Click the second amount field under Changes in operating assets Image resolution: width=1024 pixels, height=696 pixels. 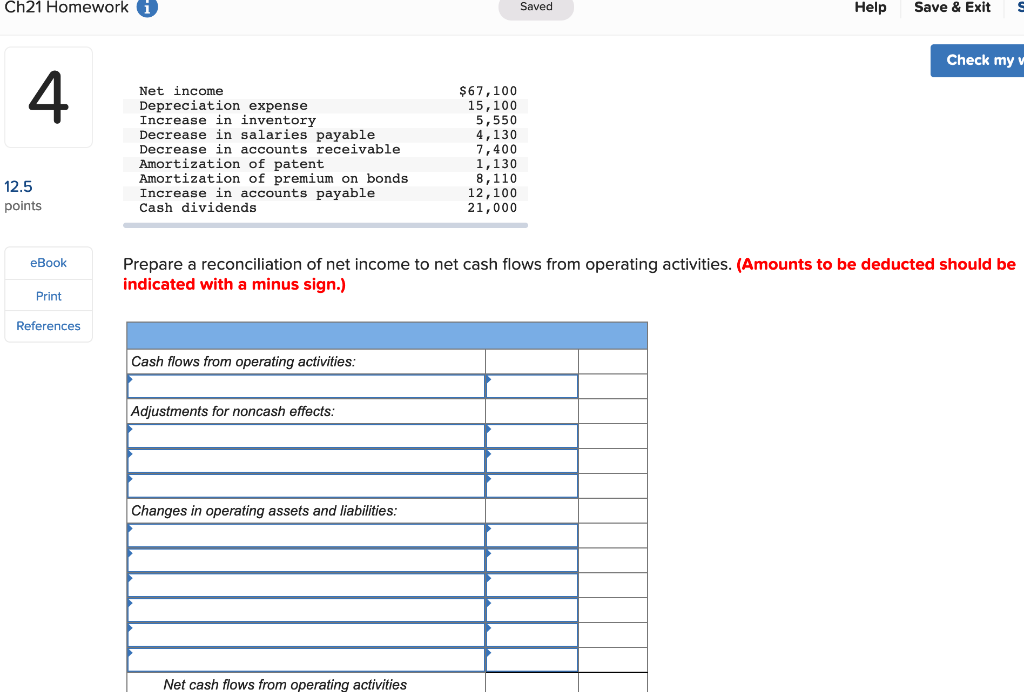point(532,560)
